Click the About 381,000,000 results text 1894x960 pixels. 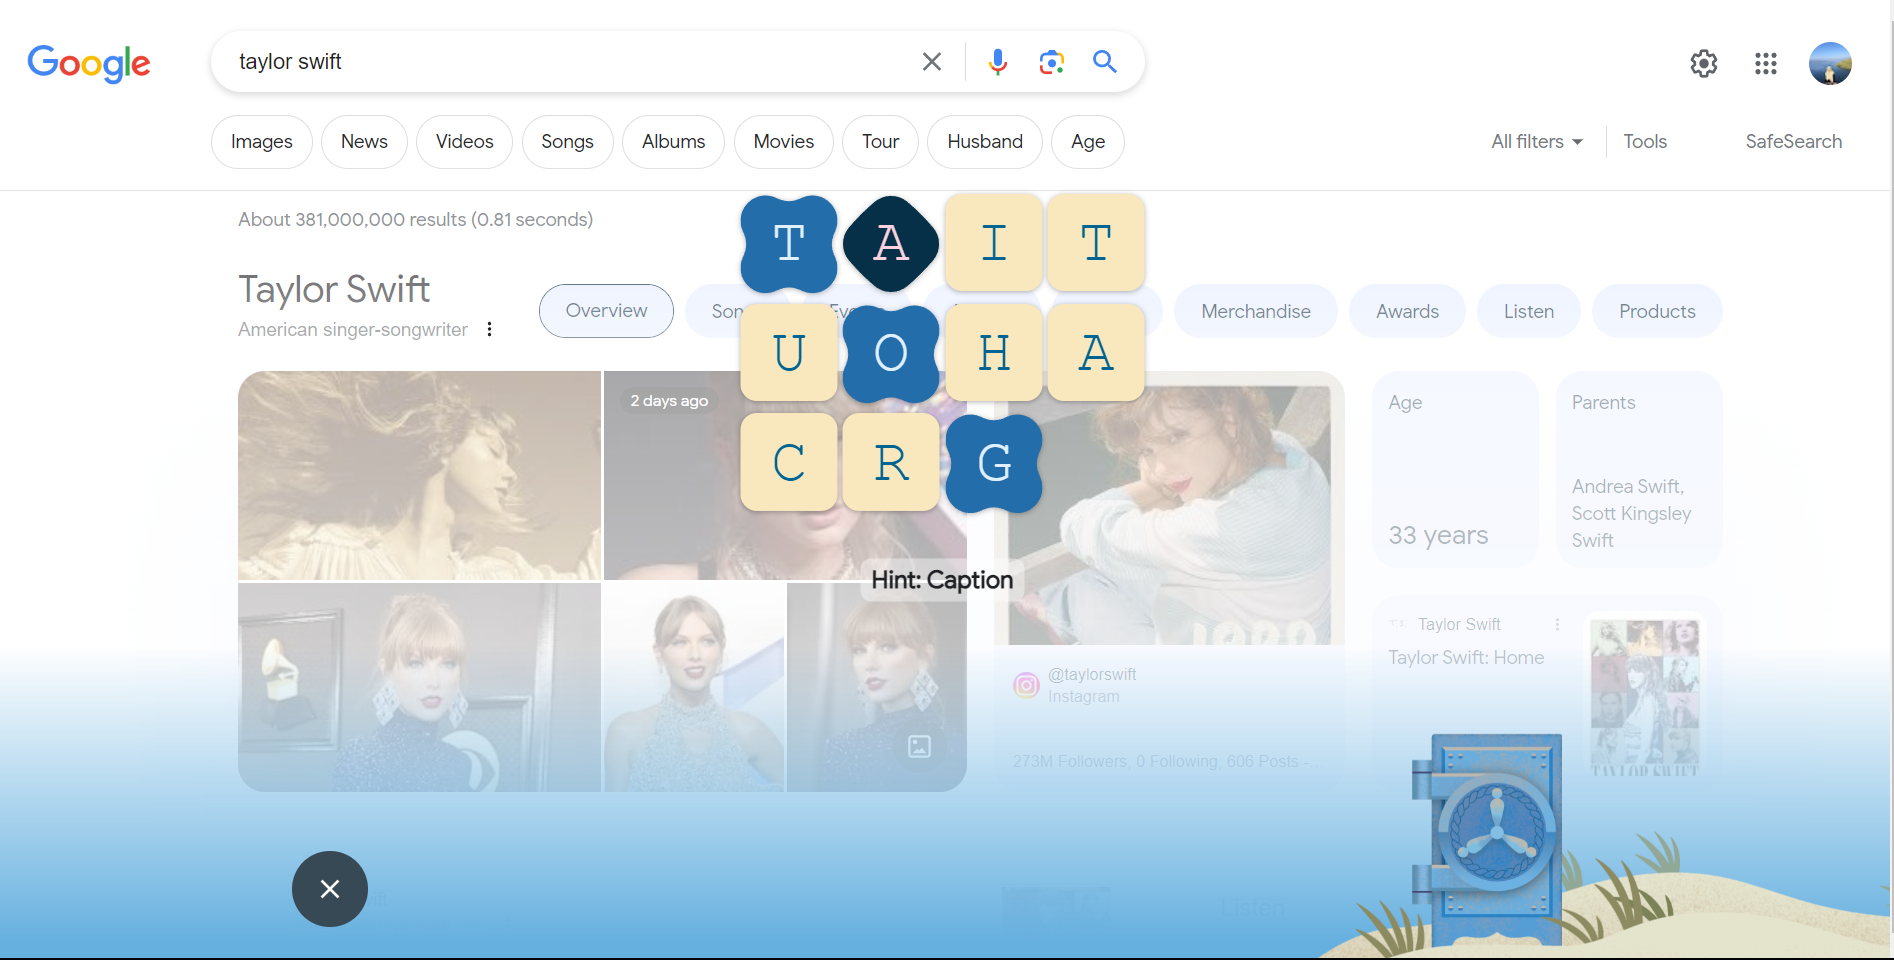[x=415, y=219]
